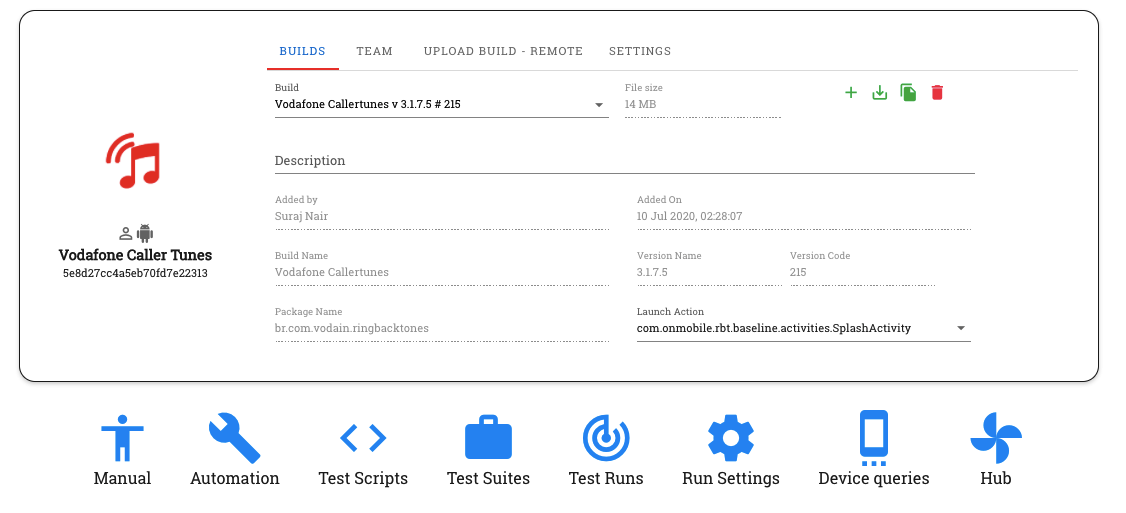Screen dimensions: 1126x513
Task: Click the green plus add build icon
Action: pyautogui.click(x=851, y=93)
